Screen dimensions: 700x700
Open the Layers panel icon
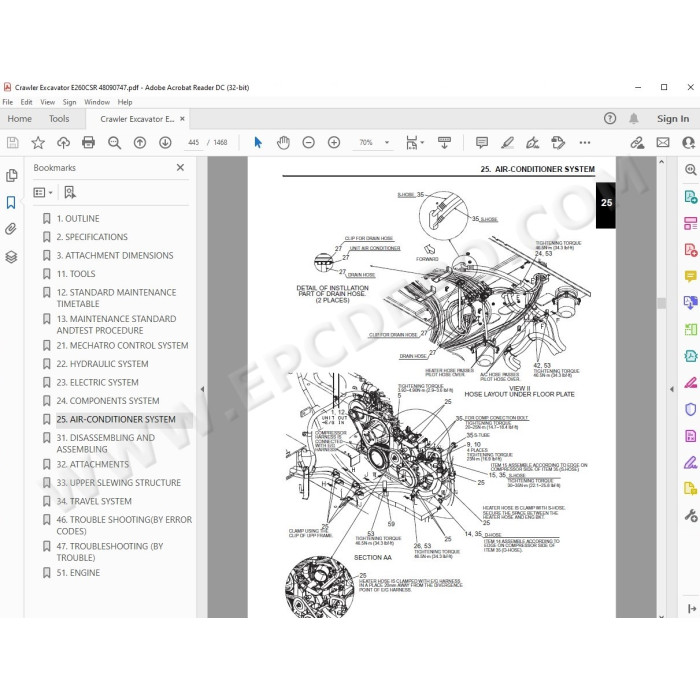click(11, 257)
